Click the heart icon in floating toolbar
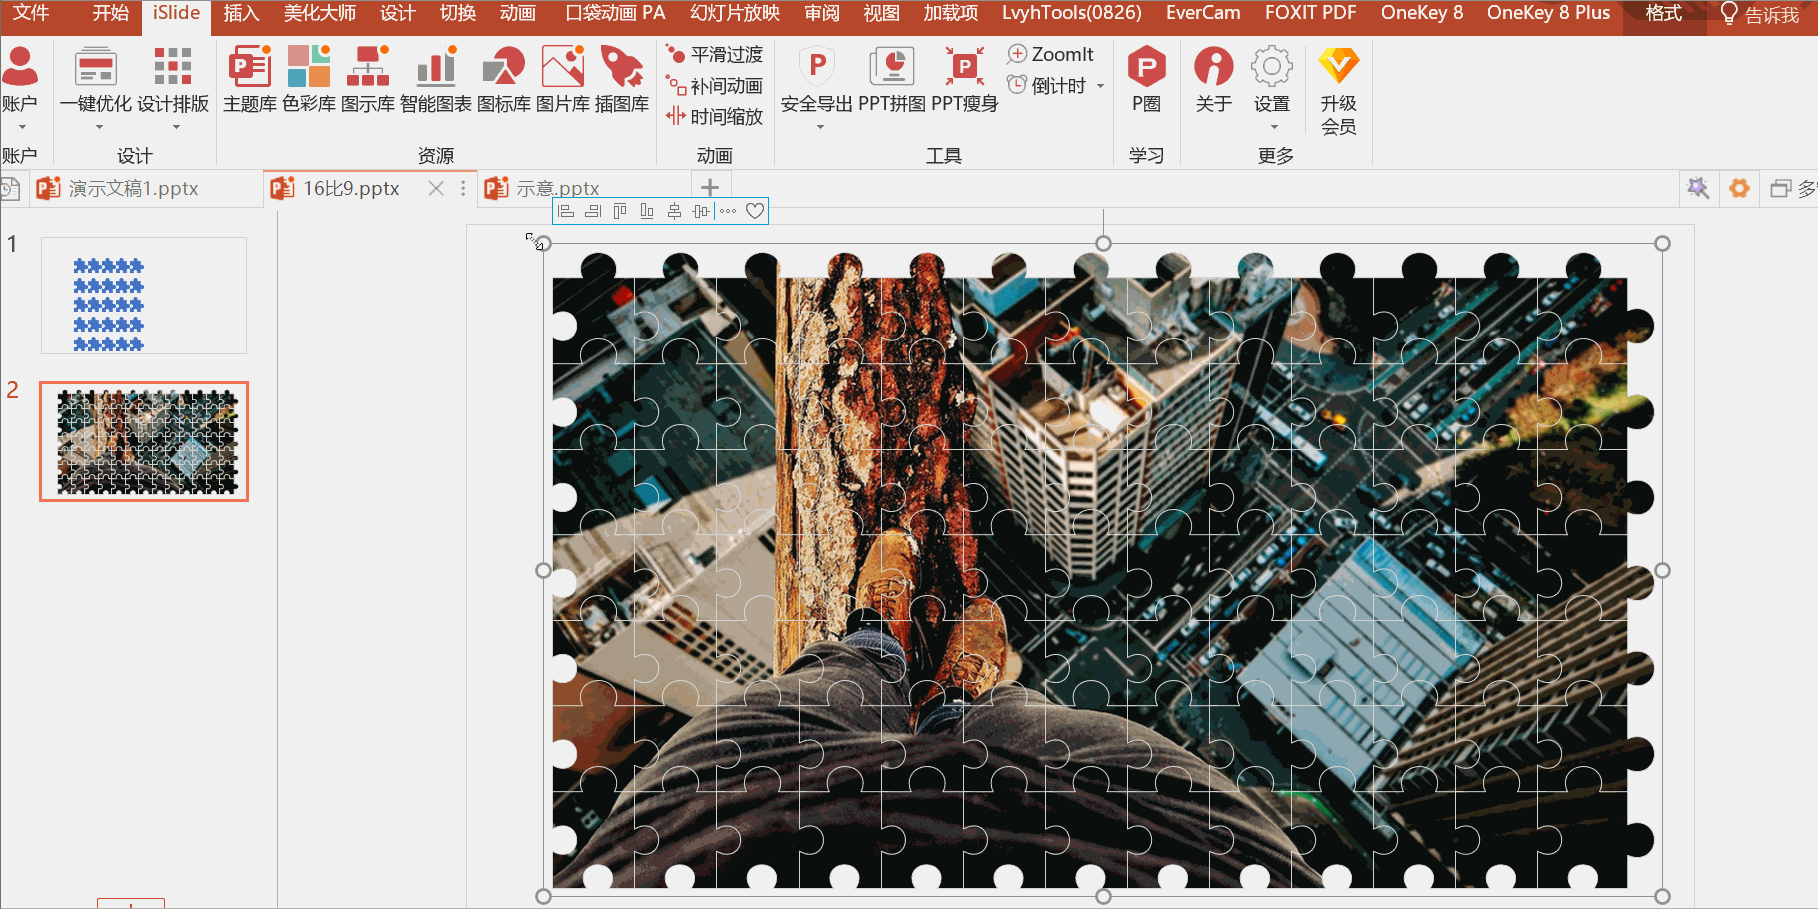 pyautogui.click(x=755, y=211)
